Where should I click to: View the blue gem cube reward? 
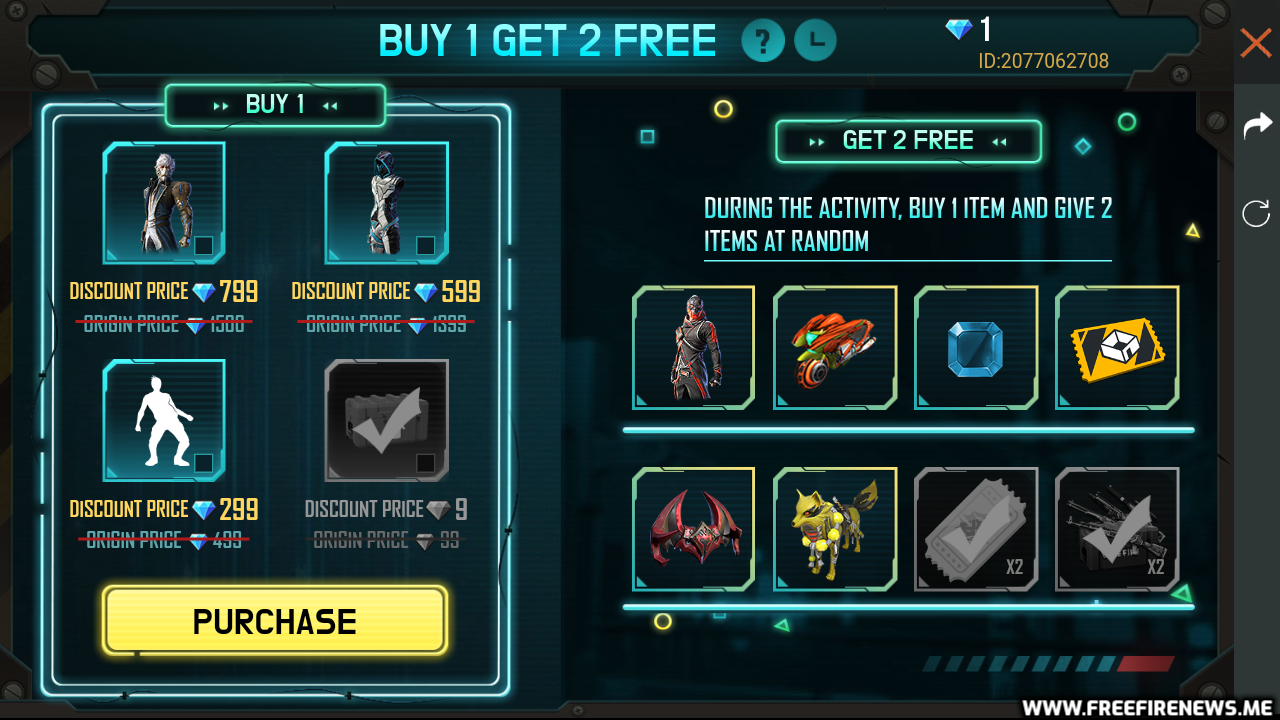pyautogui.click(x=976, y=347)
